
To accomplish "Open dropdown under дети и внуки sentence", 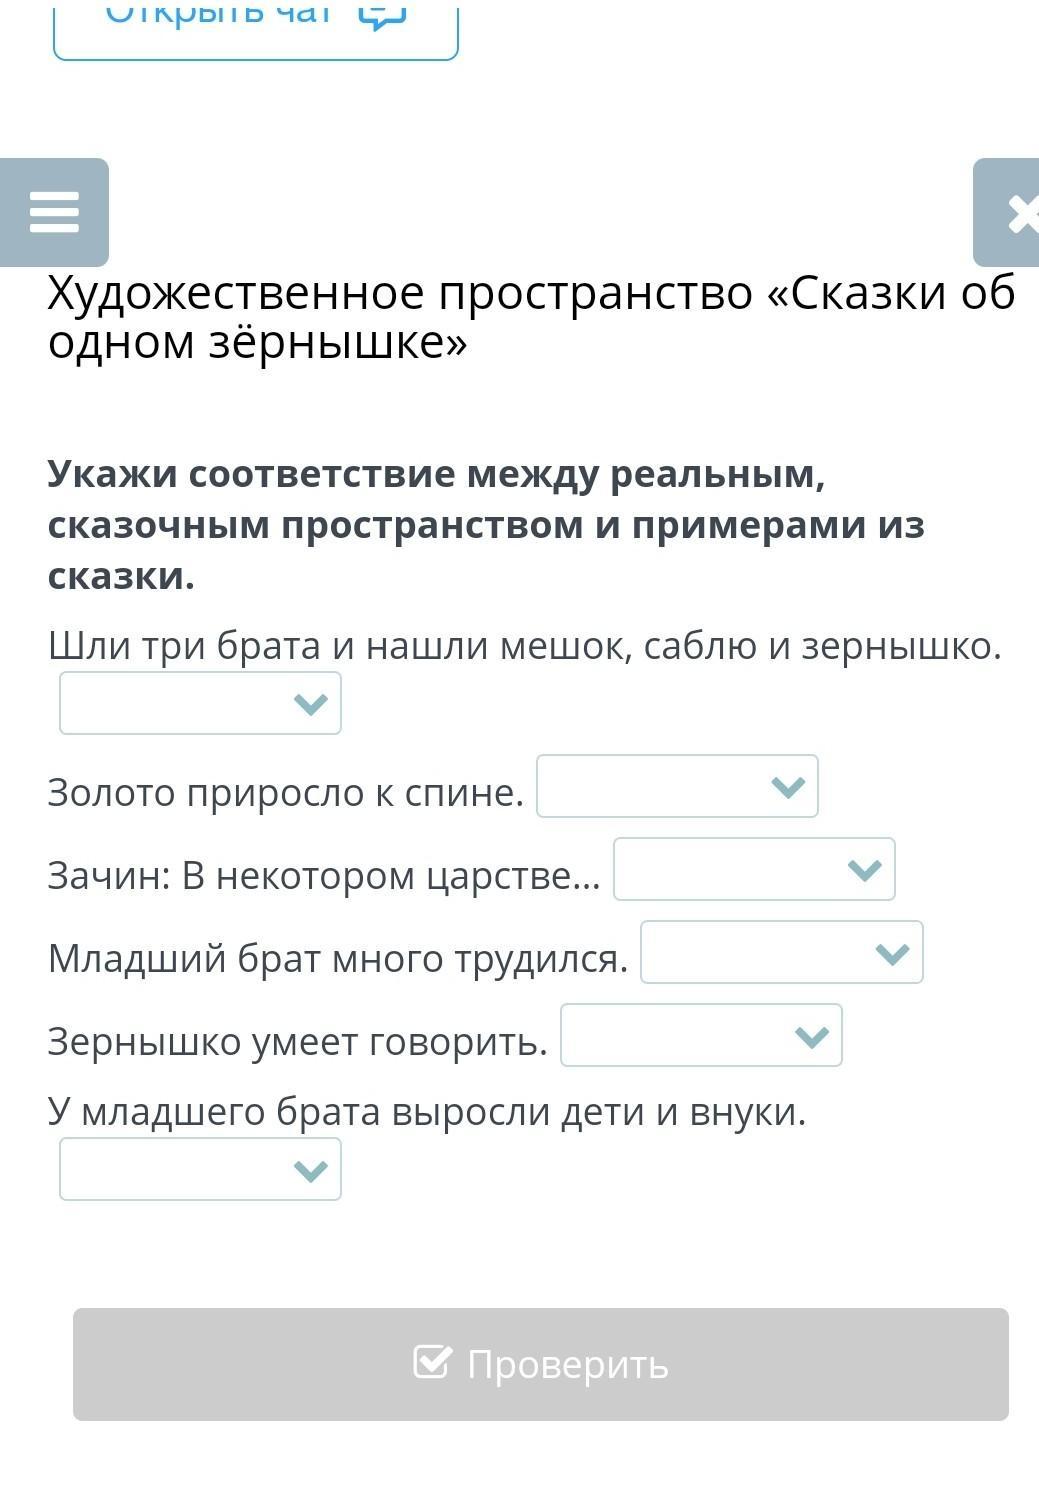I will 200,1169.
